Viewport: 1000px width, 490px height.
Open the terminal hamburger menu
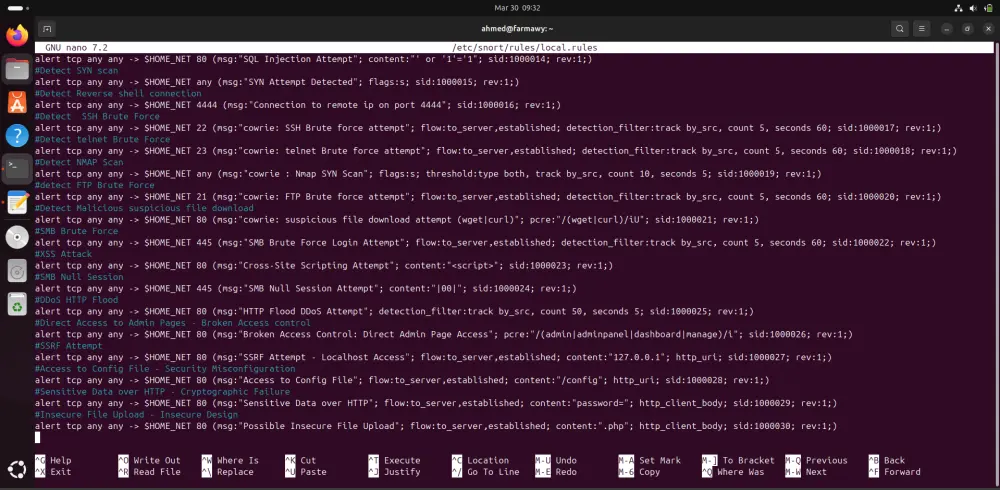coord(921,29)
